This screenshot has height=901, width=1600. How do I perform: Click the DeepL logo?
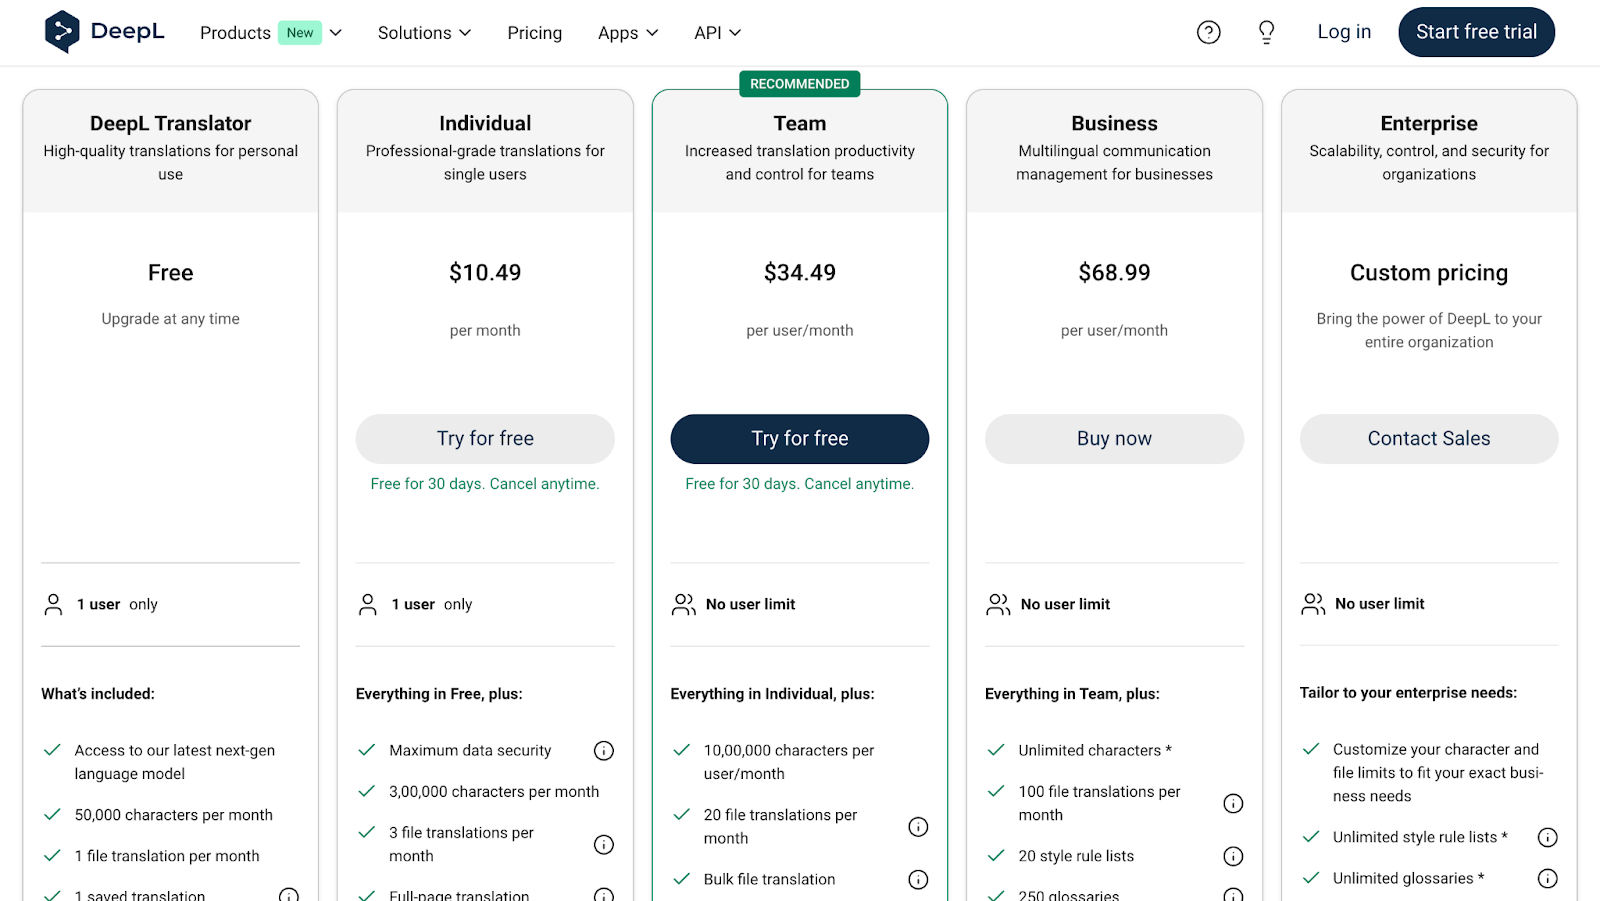[x=103, y=31]
